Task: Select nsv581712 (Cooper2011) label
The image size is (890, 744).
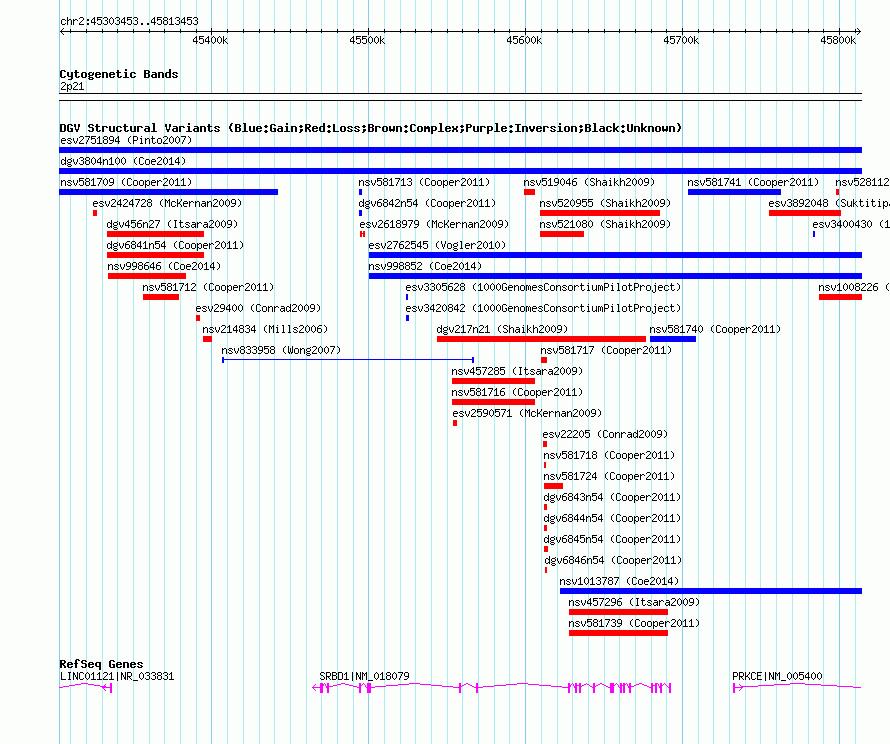Action: pos(208,287)
